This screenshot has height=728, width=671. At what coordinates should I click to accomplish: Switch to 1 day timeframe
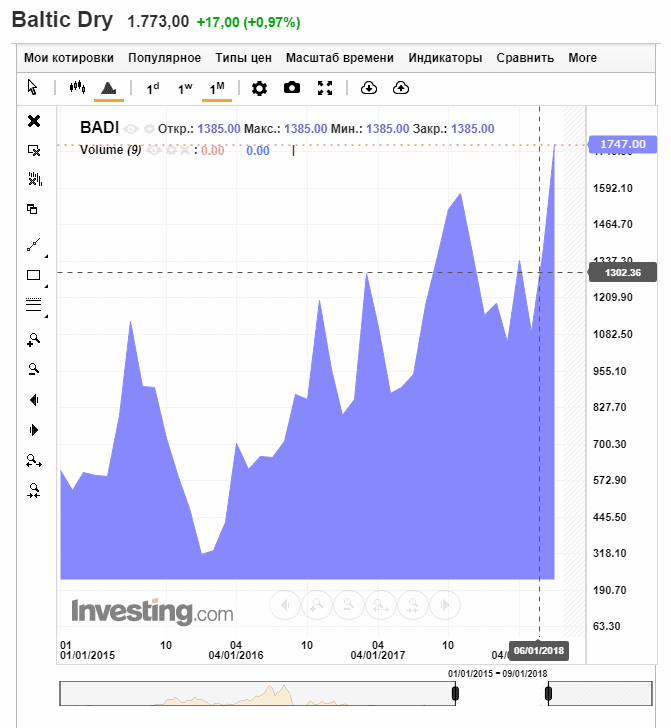pyautogui.click(x=153, y=88)
